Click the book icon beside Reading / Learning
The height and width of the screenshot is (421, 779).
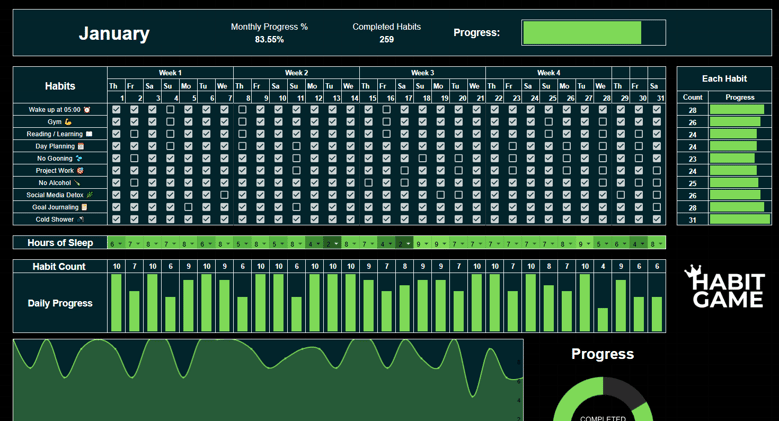(x=89, y=134)
